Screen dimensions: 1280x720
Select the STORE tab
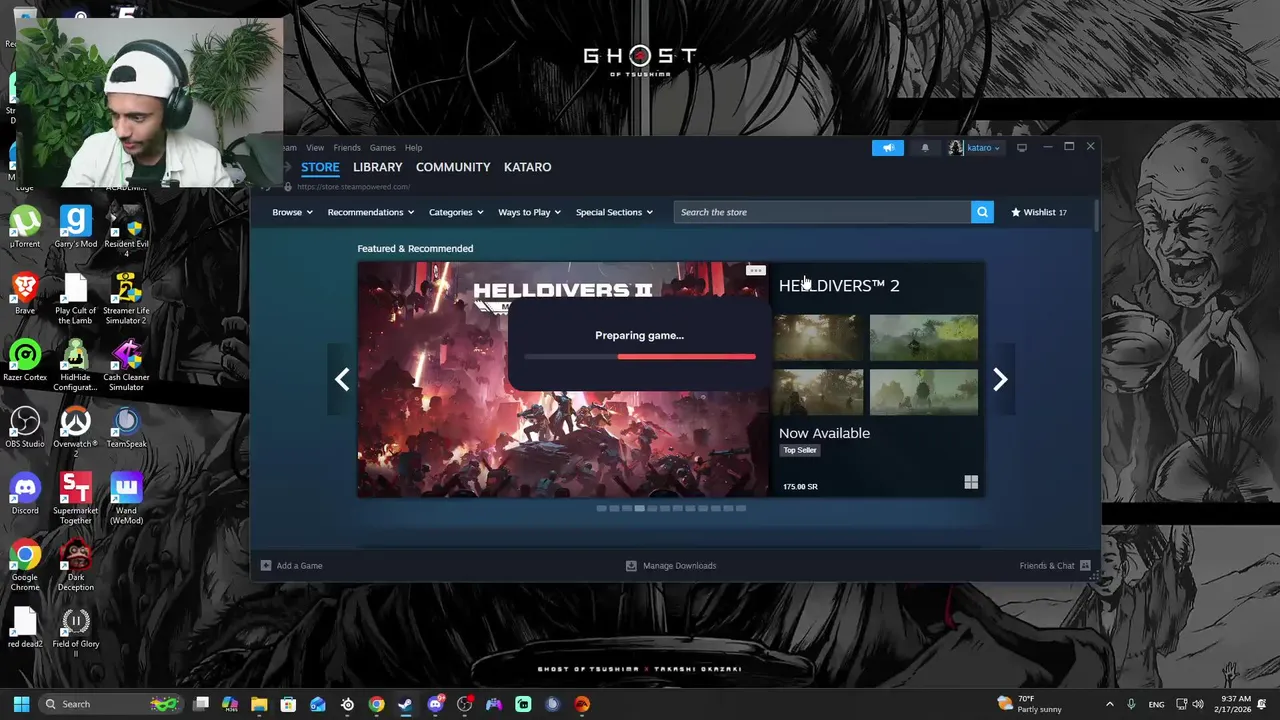(x=320, y=167)
